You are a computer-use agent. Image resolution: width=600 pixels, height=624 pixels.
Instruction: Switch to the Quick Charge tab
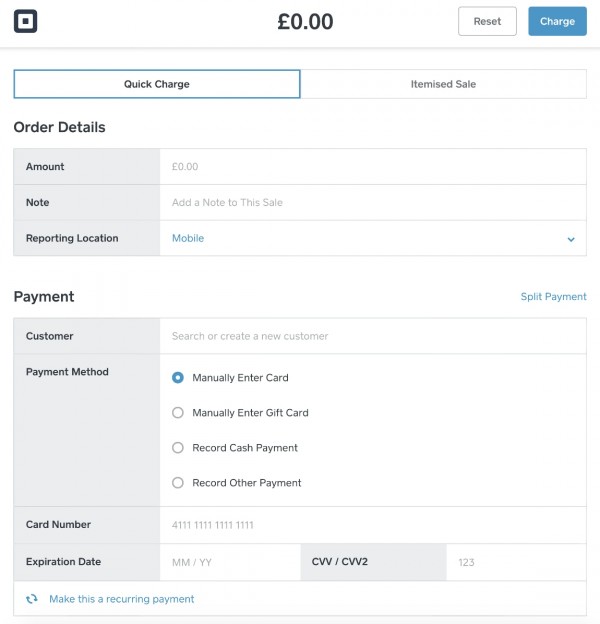[157, 84]
